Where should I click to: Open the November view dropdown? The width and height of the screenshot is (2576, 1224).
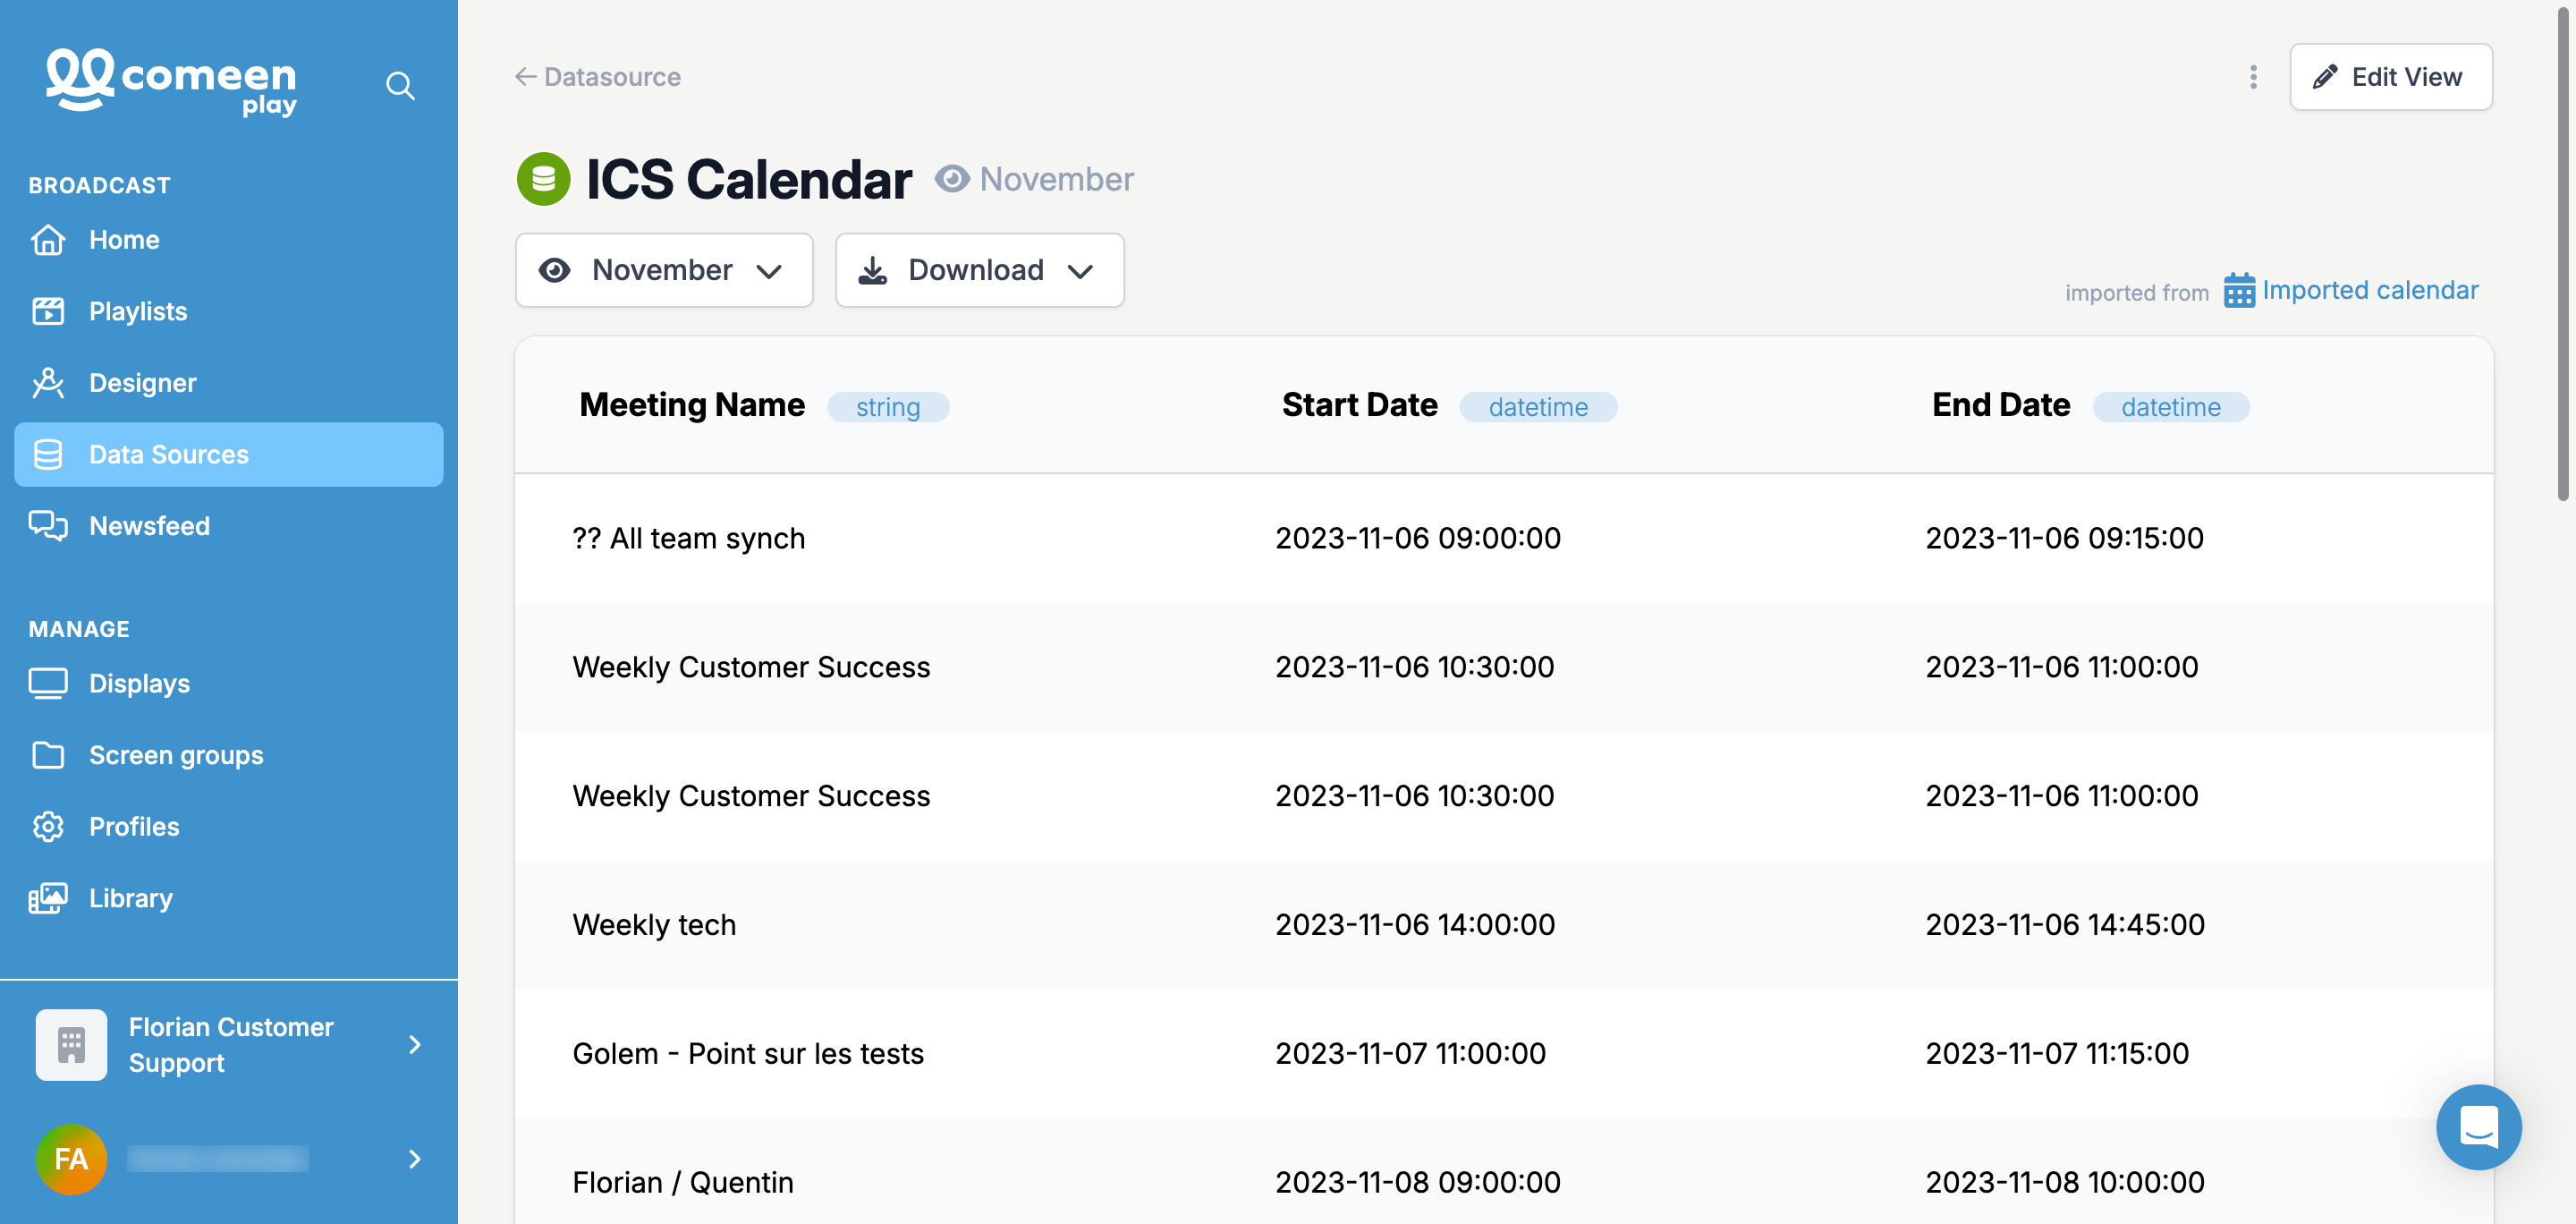664,270
